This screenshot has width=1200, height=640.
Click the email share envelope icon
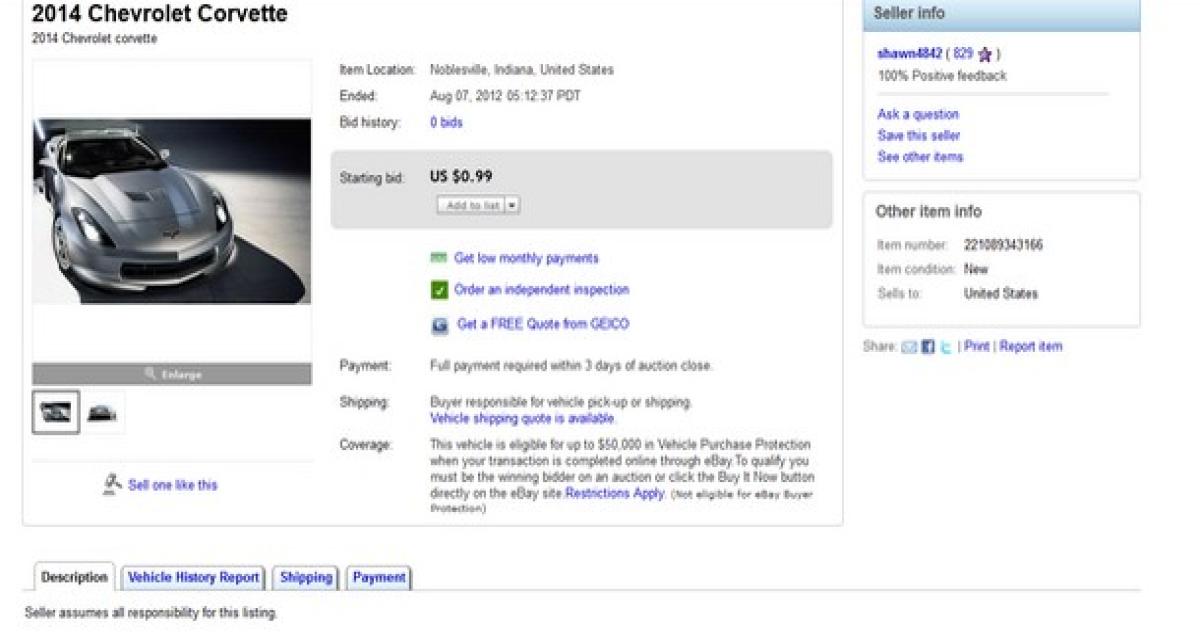click(x=909, y=347)
